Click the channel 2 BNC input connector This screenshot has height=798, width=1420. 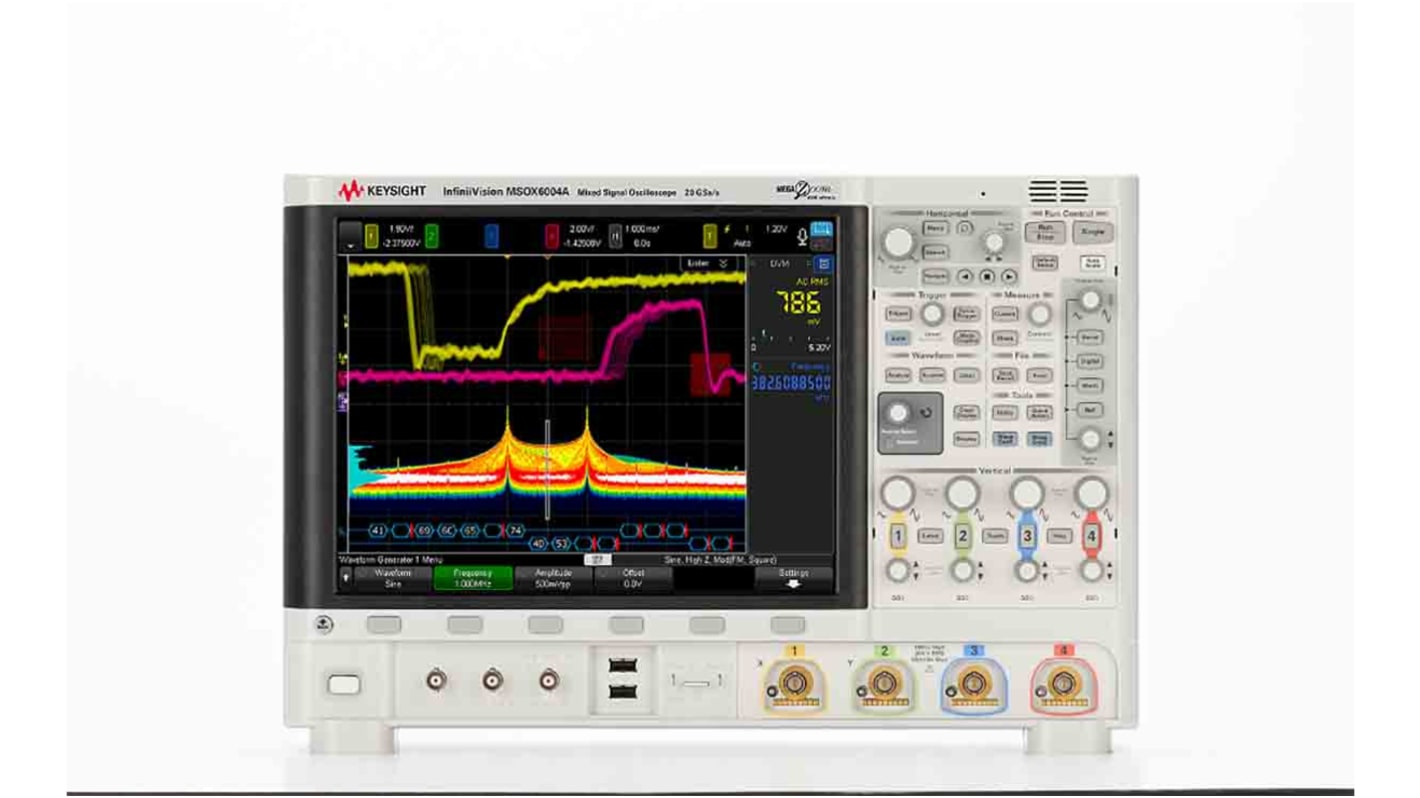tap(883, 686)
